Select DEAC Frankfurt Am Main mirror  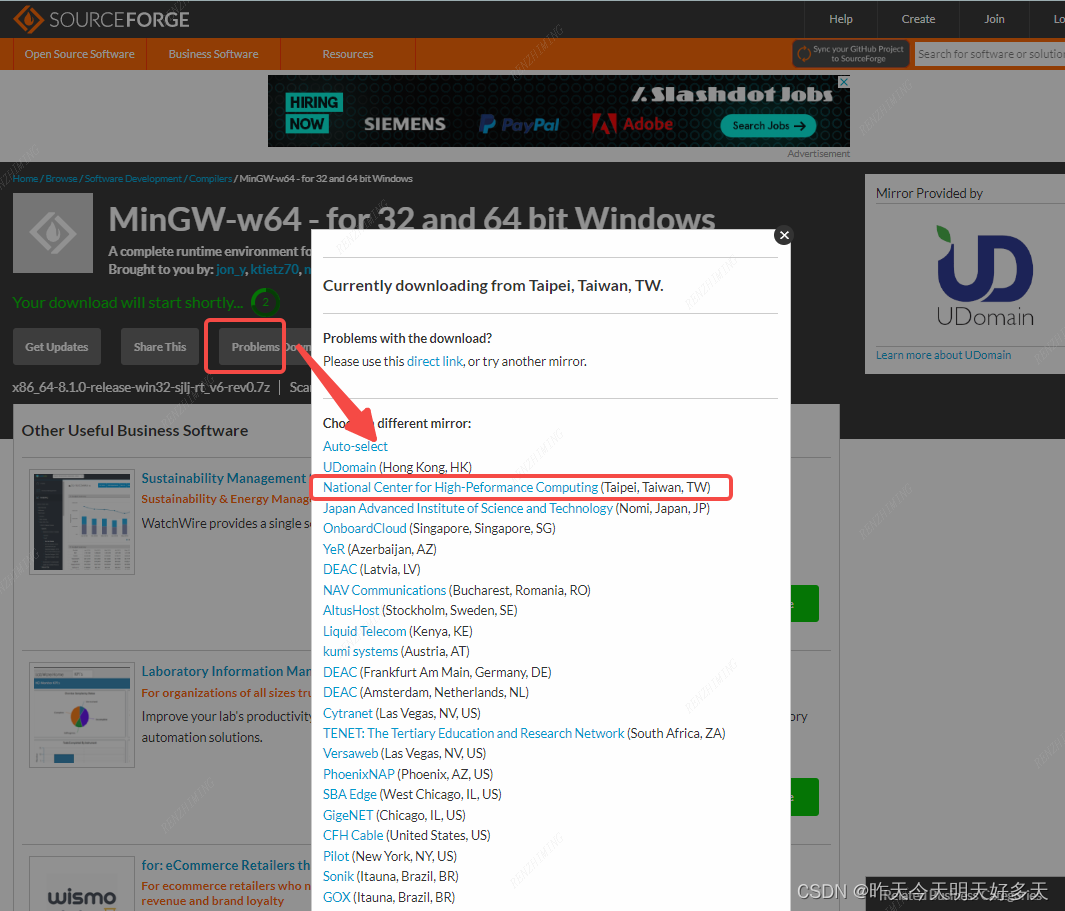click(340, 672)
